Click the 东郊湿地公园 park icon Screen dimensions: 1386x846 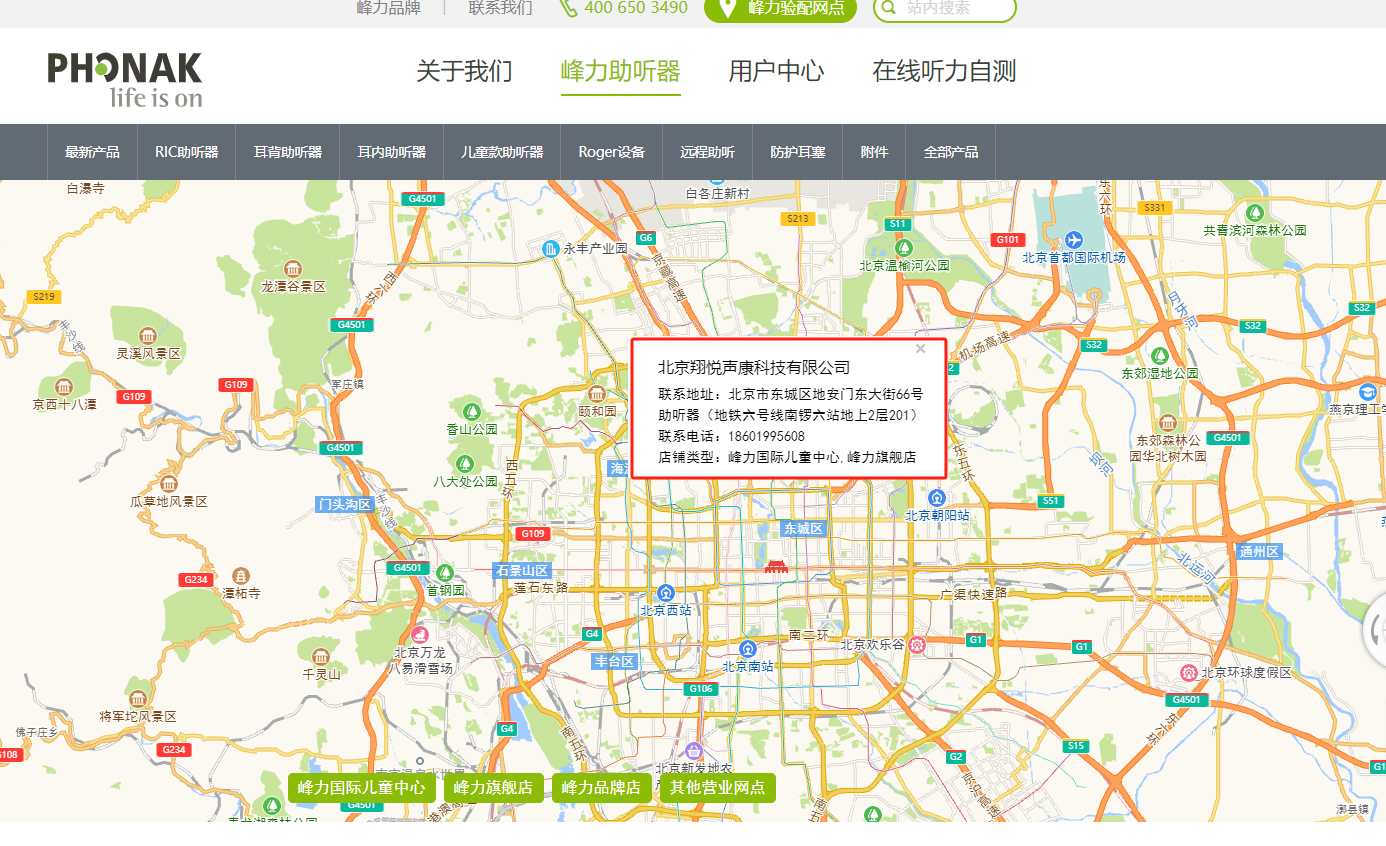(1160, 356)
